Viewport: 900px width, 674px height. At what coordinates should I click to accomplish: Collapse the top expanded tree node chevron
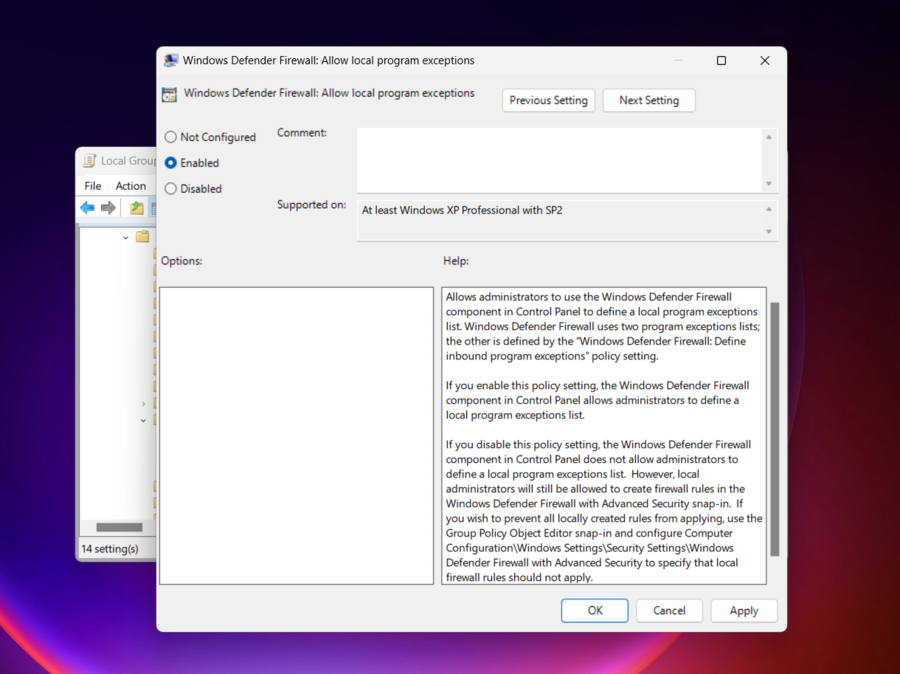[x=126, y=237]
